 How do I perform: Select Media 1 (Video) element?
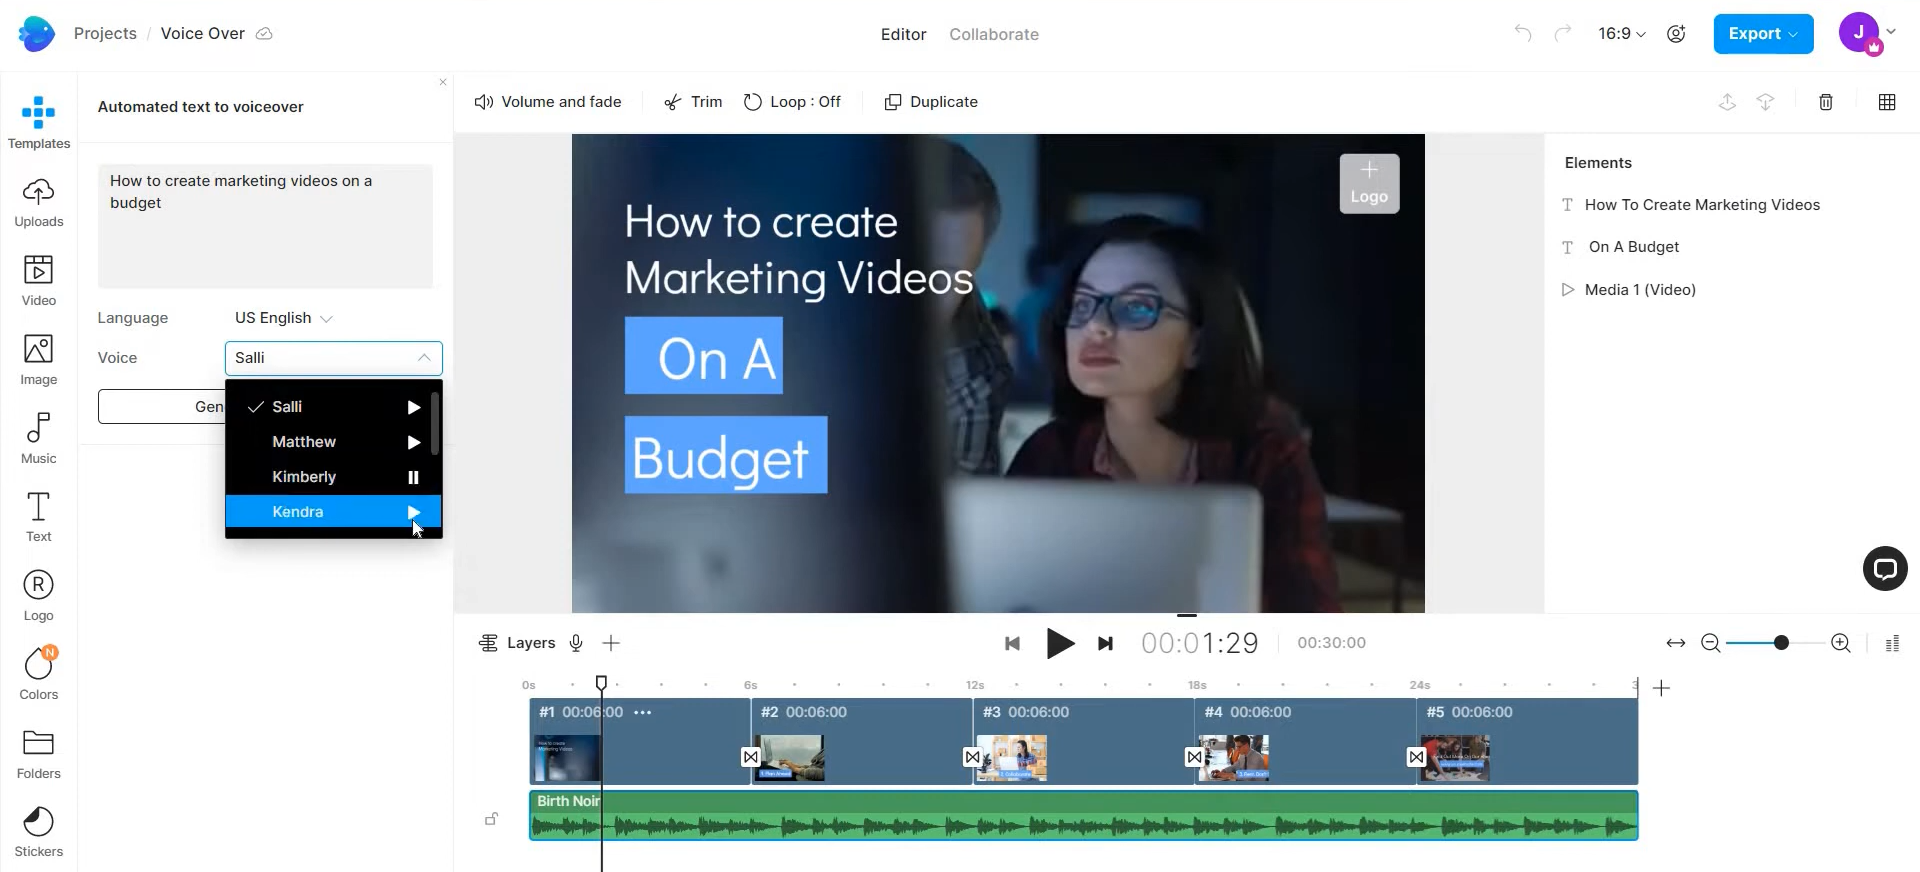[1629, 290]
